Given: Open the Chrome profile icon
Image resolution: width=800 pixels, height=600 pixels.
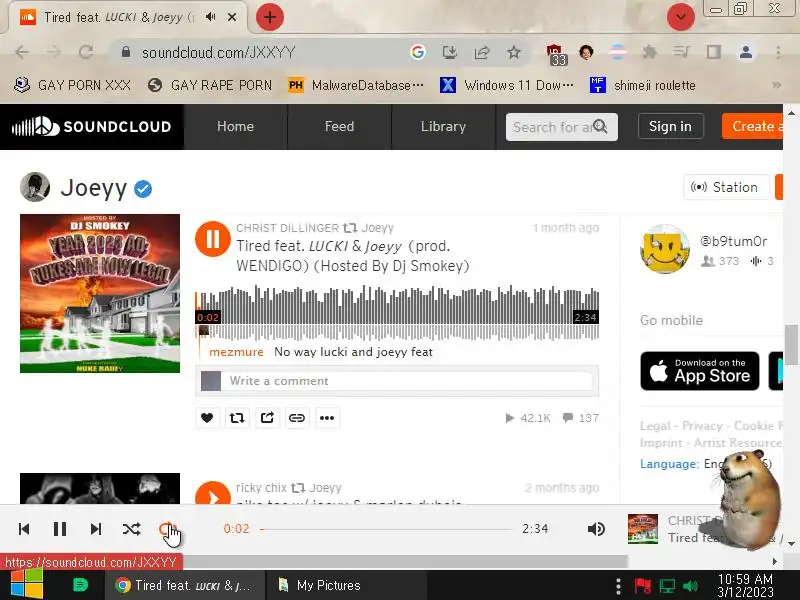Looking at the screenshot, I should (746, 52).
